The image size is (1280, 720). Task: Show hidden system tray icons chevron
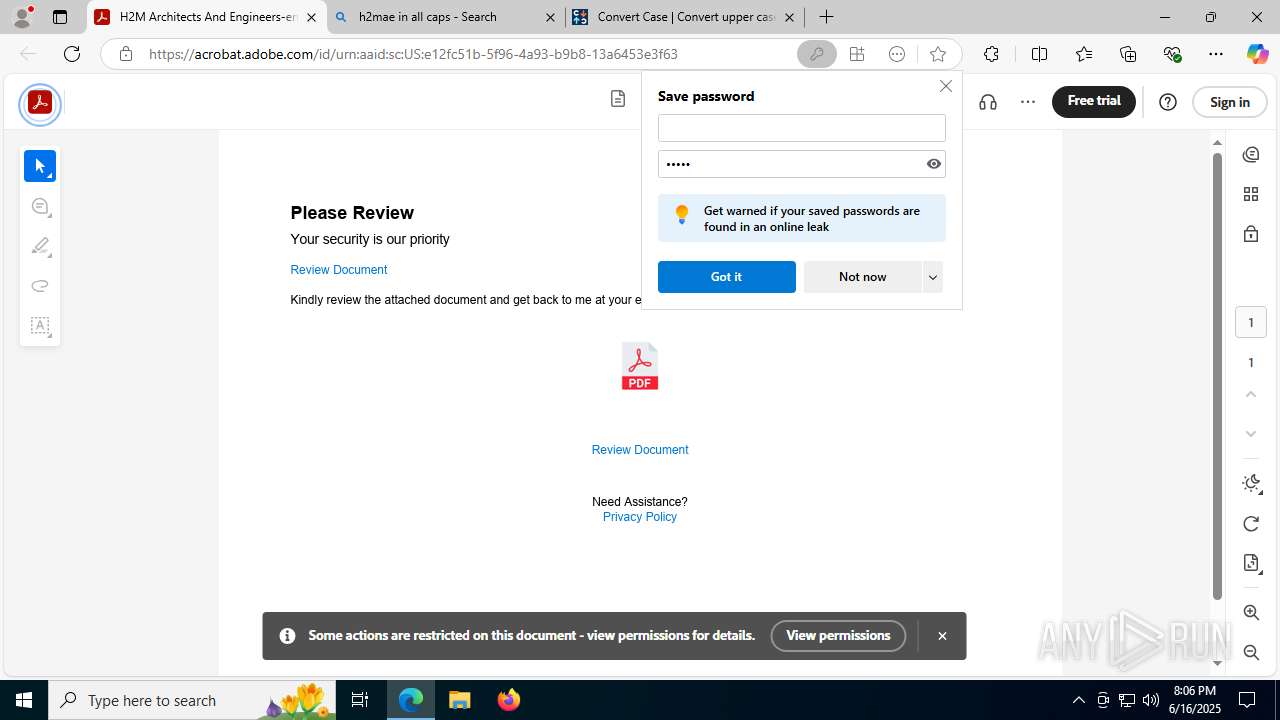(x=1078, y=700)
